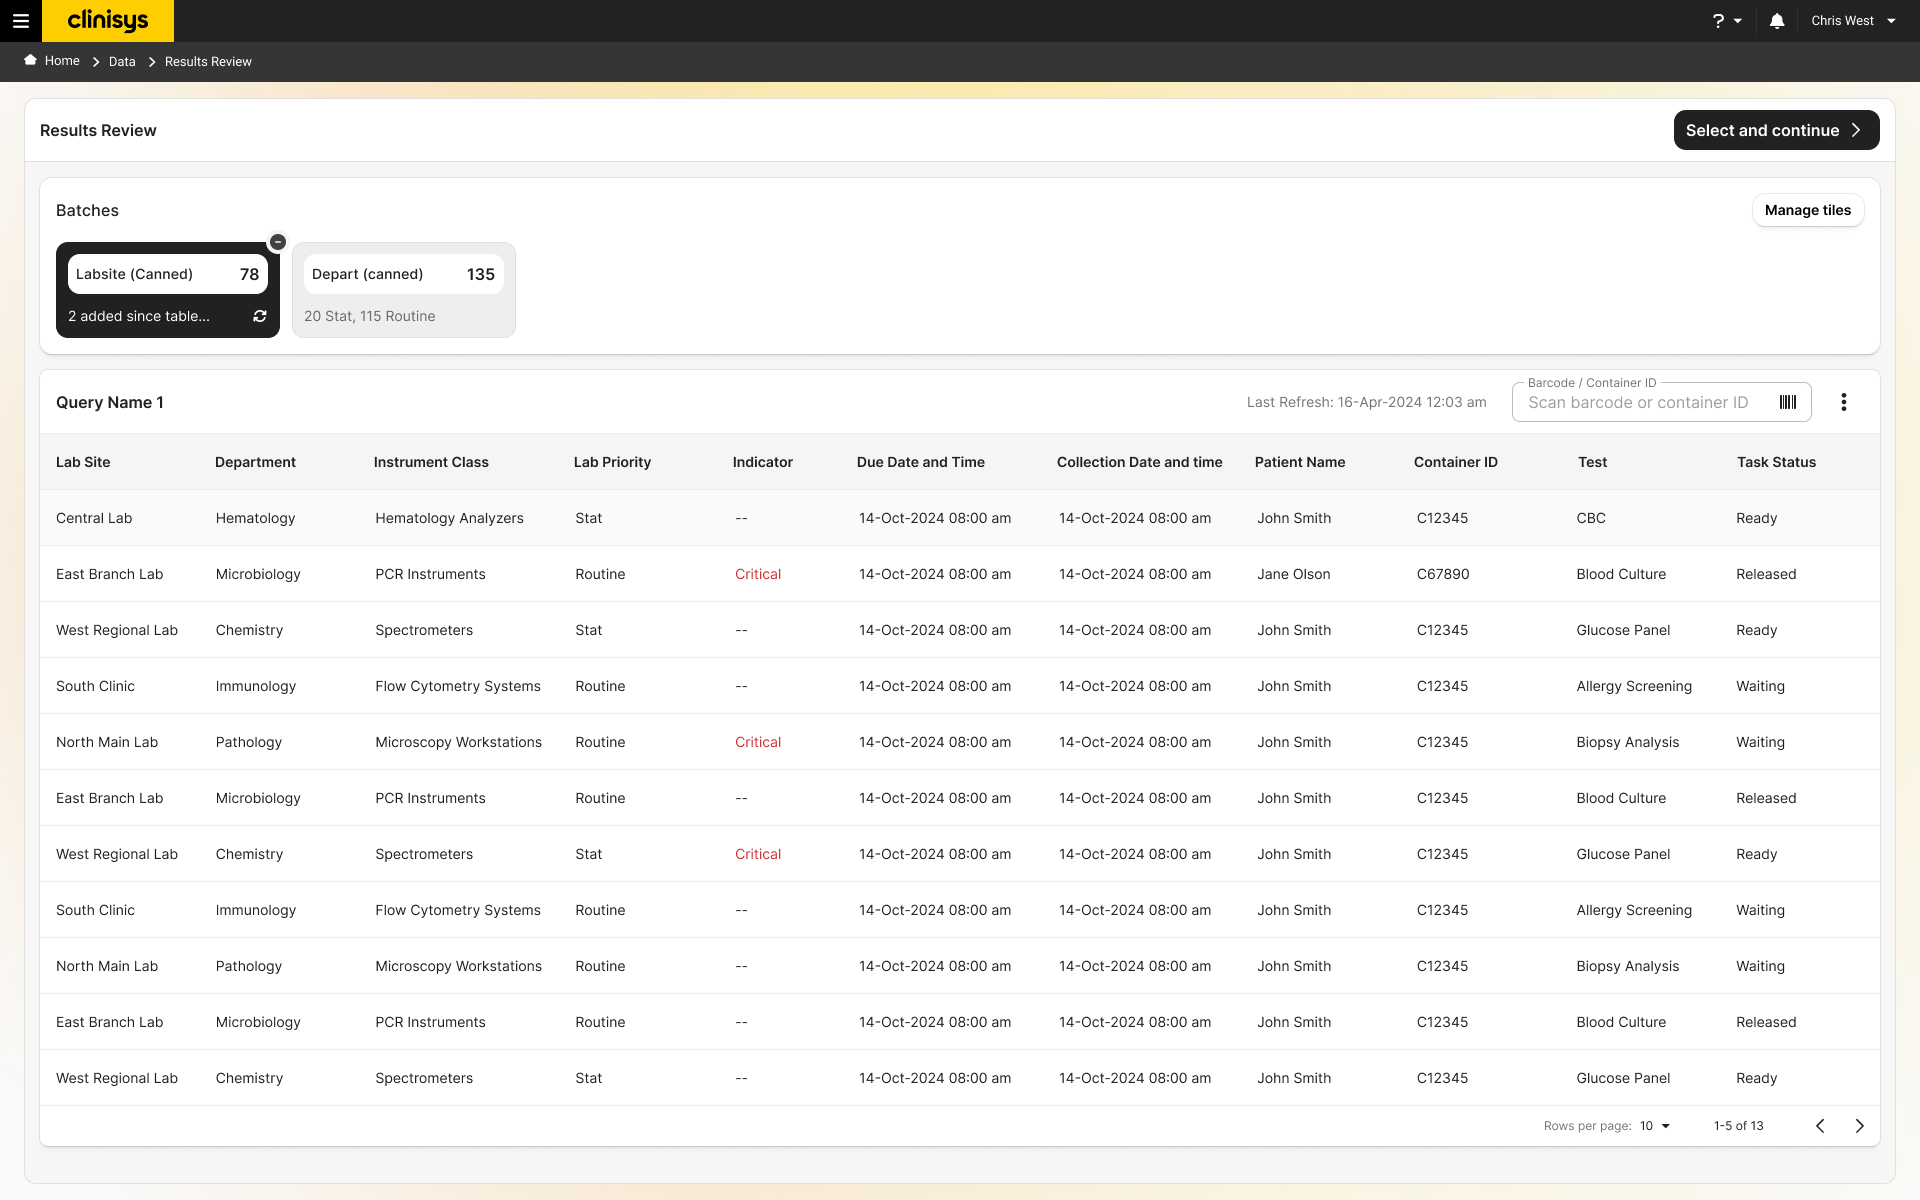Click Critical indicator in Biopsy Analysis Waiting row

click(x=758, y=742)
